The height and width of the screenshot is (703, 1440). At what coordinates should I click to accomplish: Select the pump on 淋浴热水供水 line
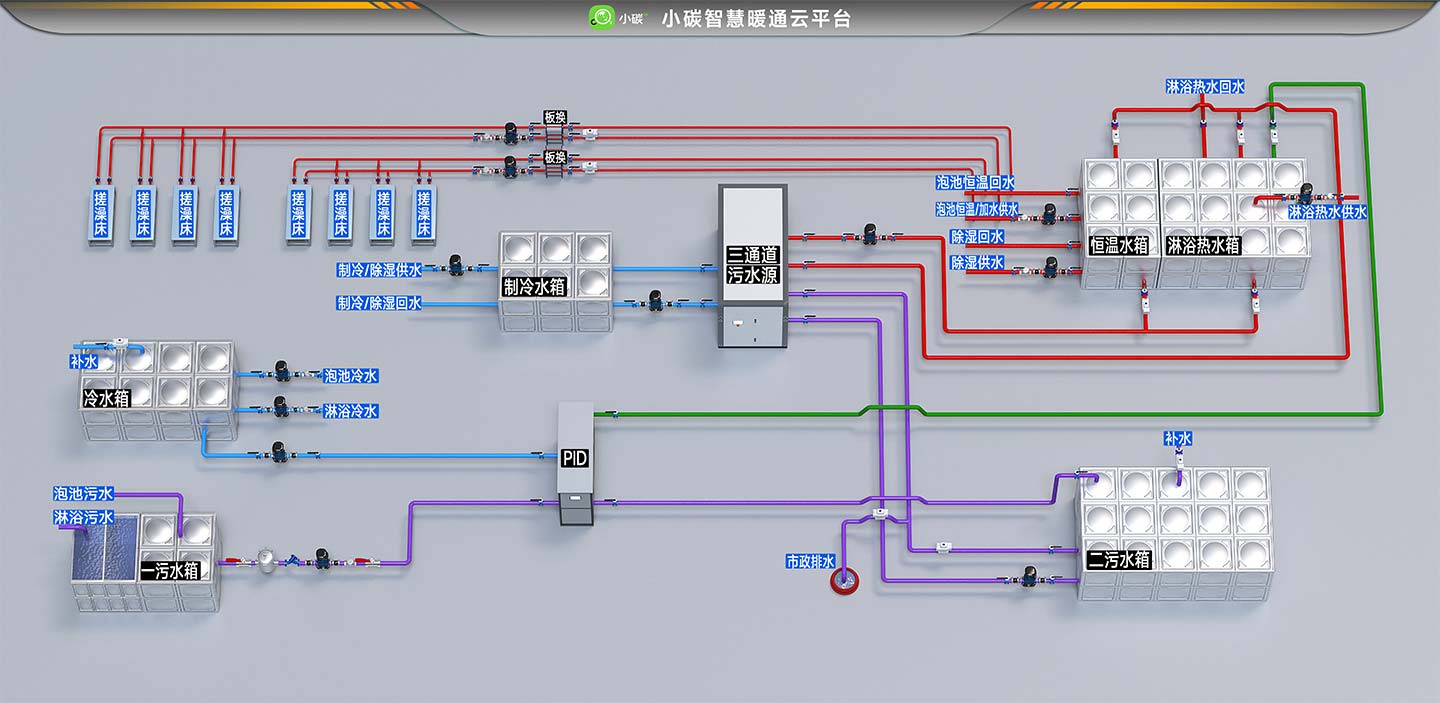coord(1306,193)
